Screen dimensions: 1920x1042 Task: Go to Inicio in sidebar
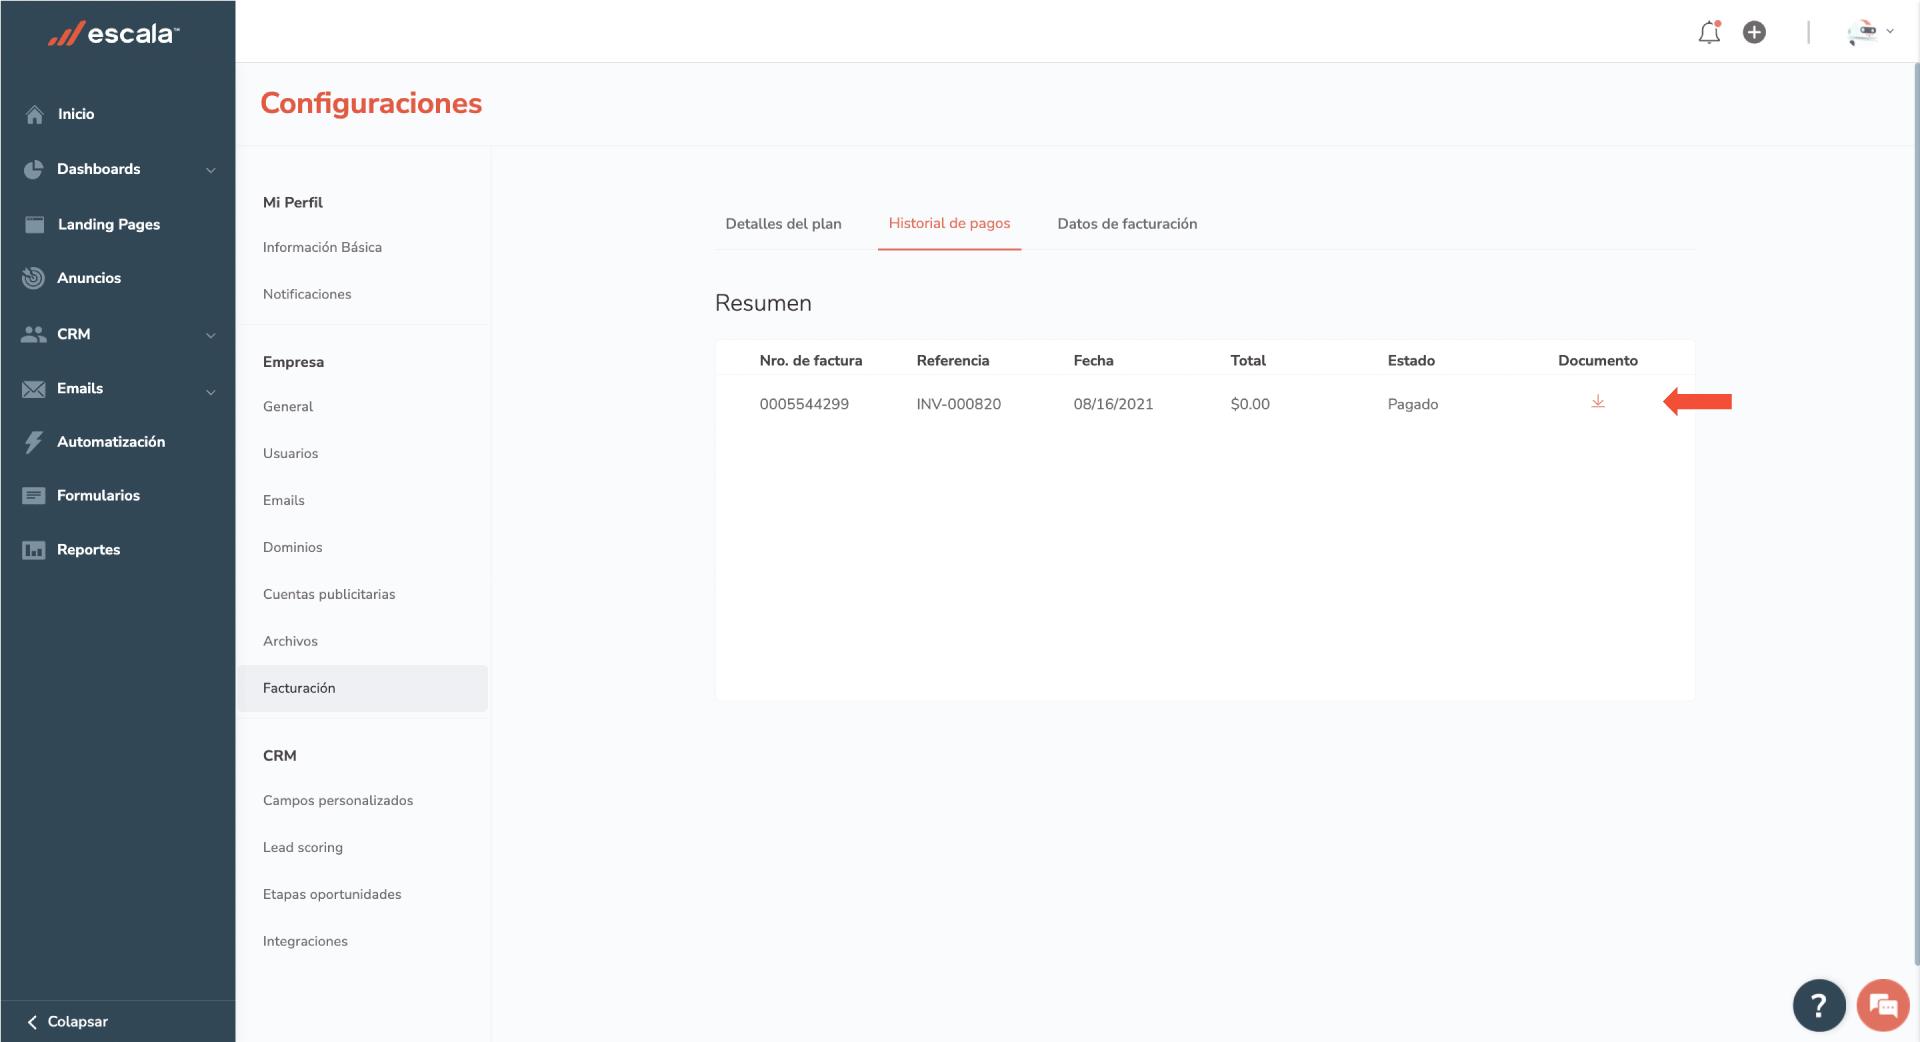[76, 114]
